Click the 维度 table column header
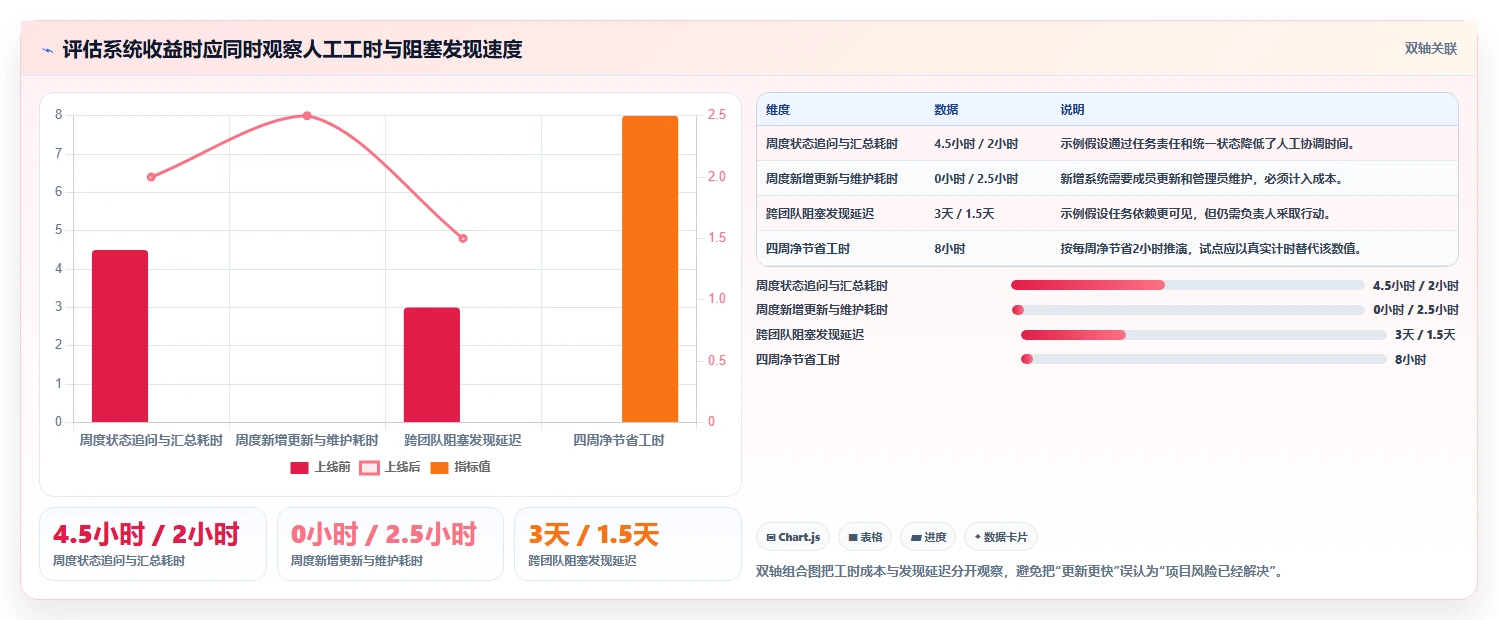The image size is (1498, 620). pos(778,110)
